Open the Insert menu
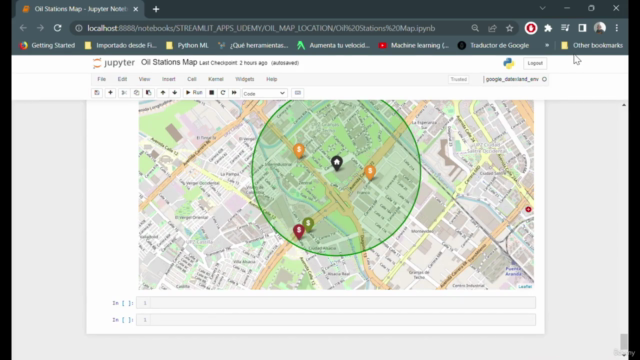The image size is (640, 360). point(169,79)
